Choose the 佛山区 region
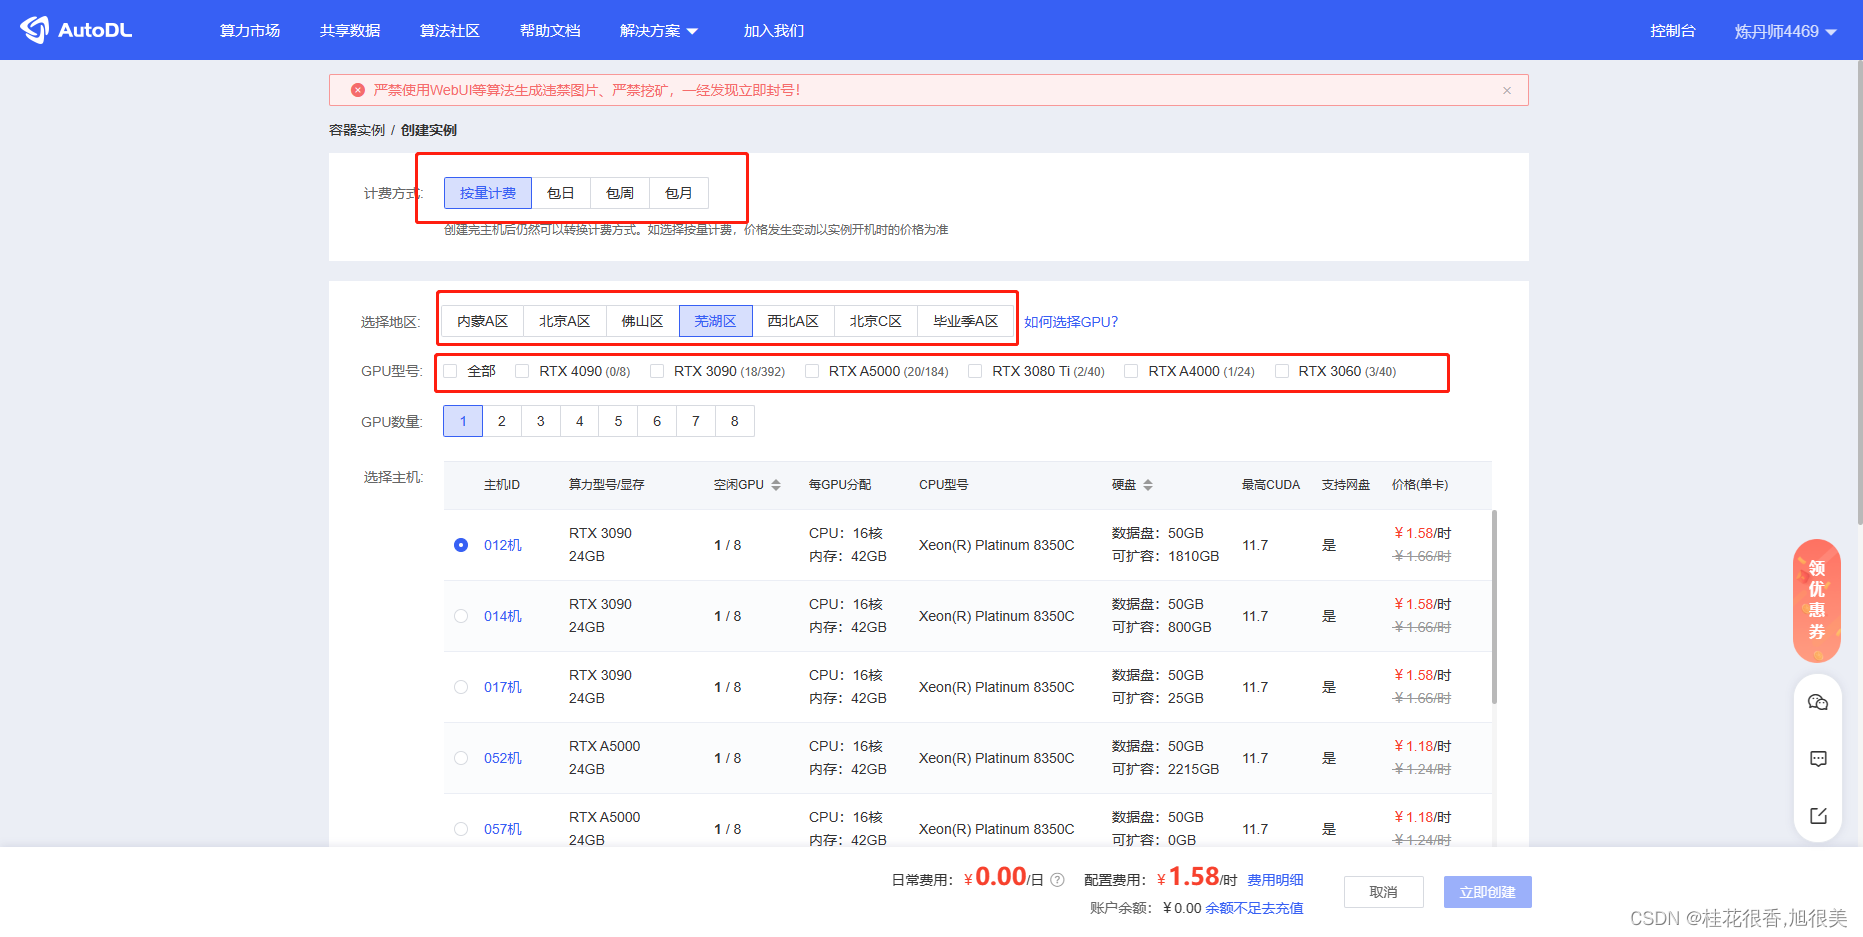The height and width of the screenshot is (937, 1863). pyautogui.click(x=642, y=321)
